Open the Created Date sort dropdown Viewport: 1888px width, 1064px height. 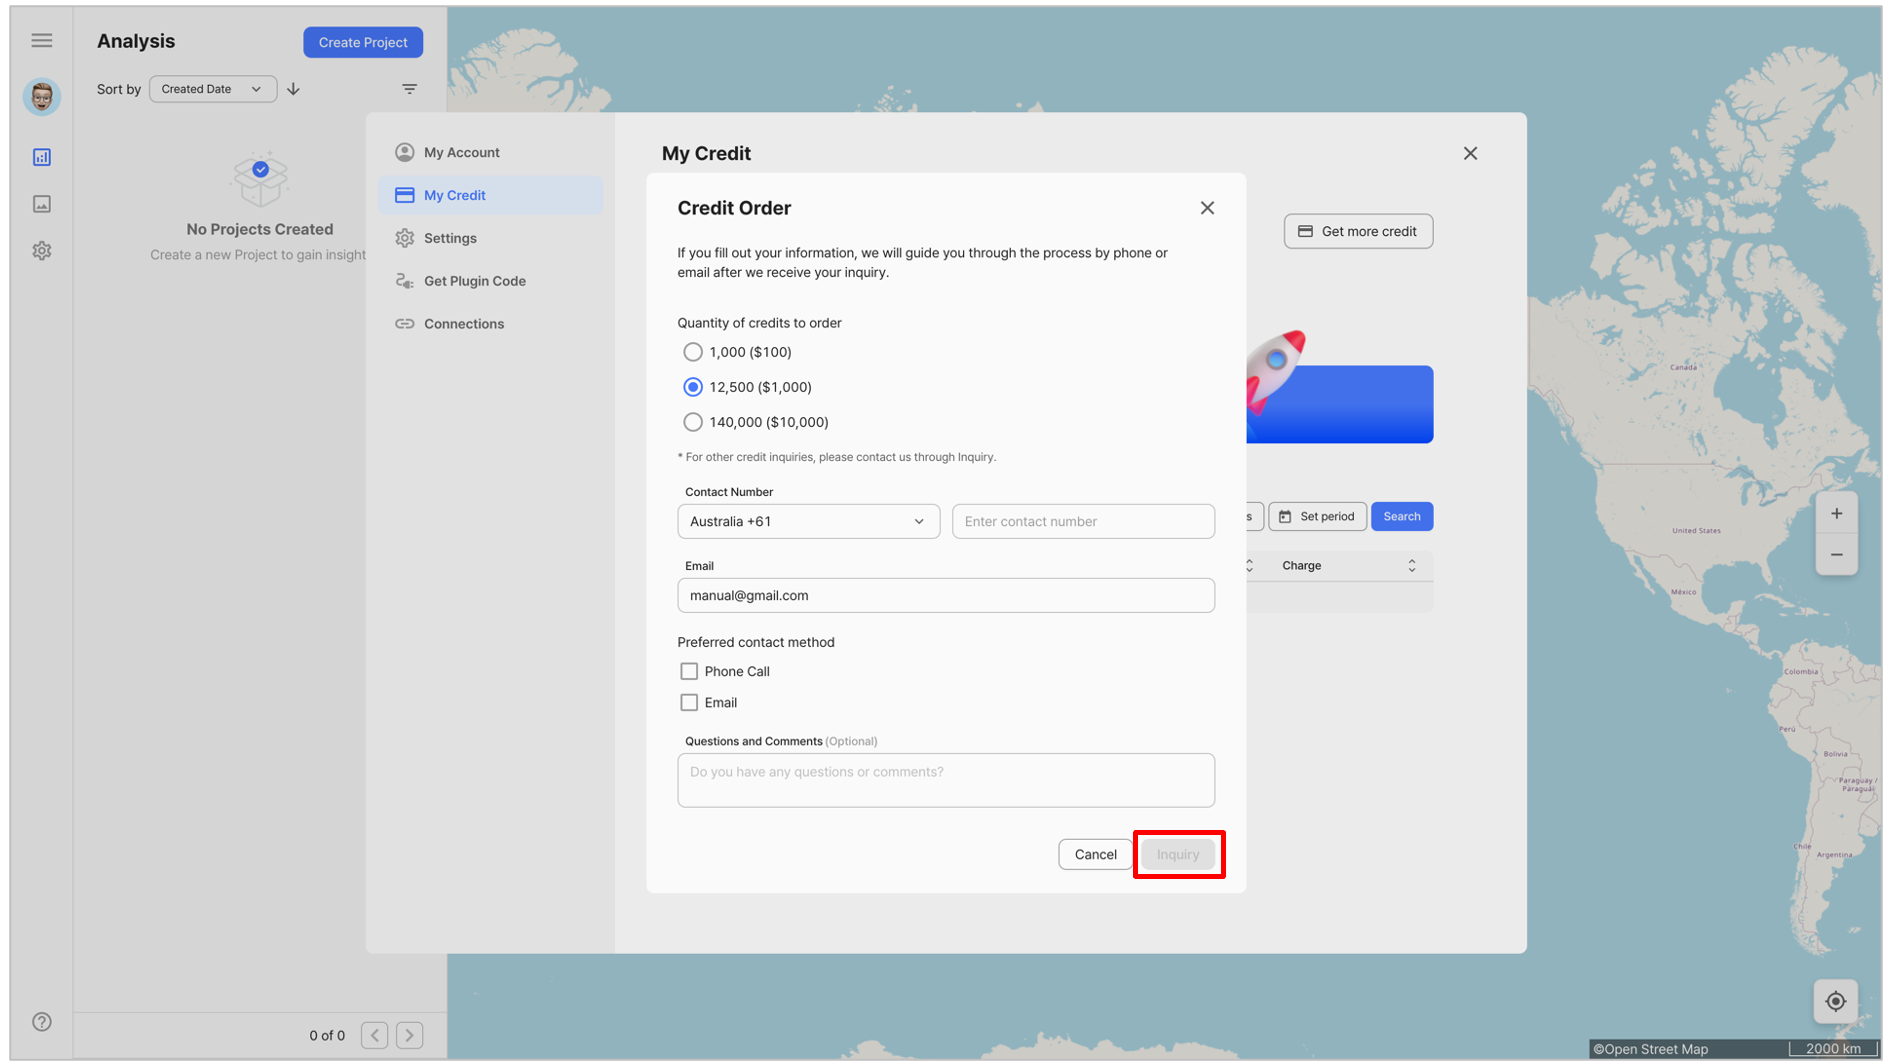tap(213, 89)
